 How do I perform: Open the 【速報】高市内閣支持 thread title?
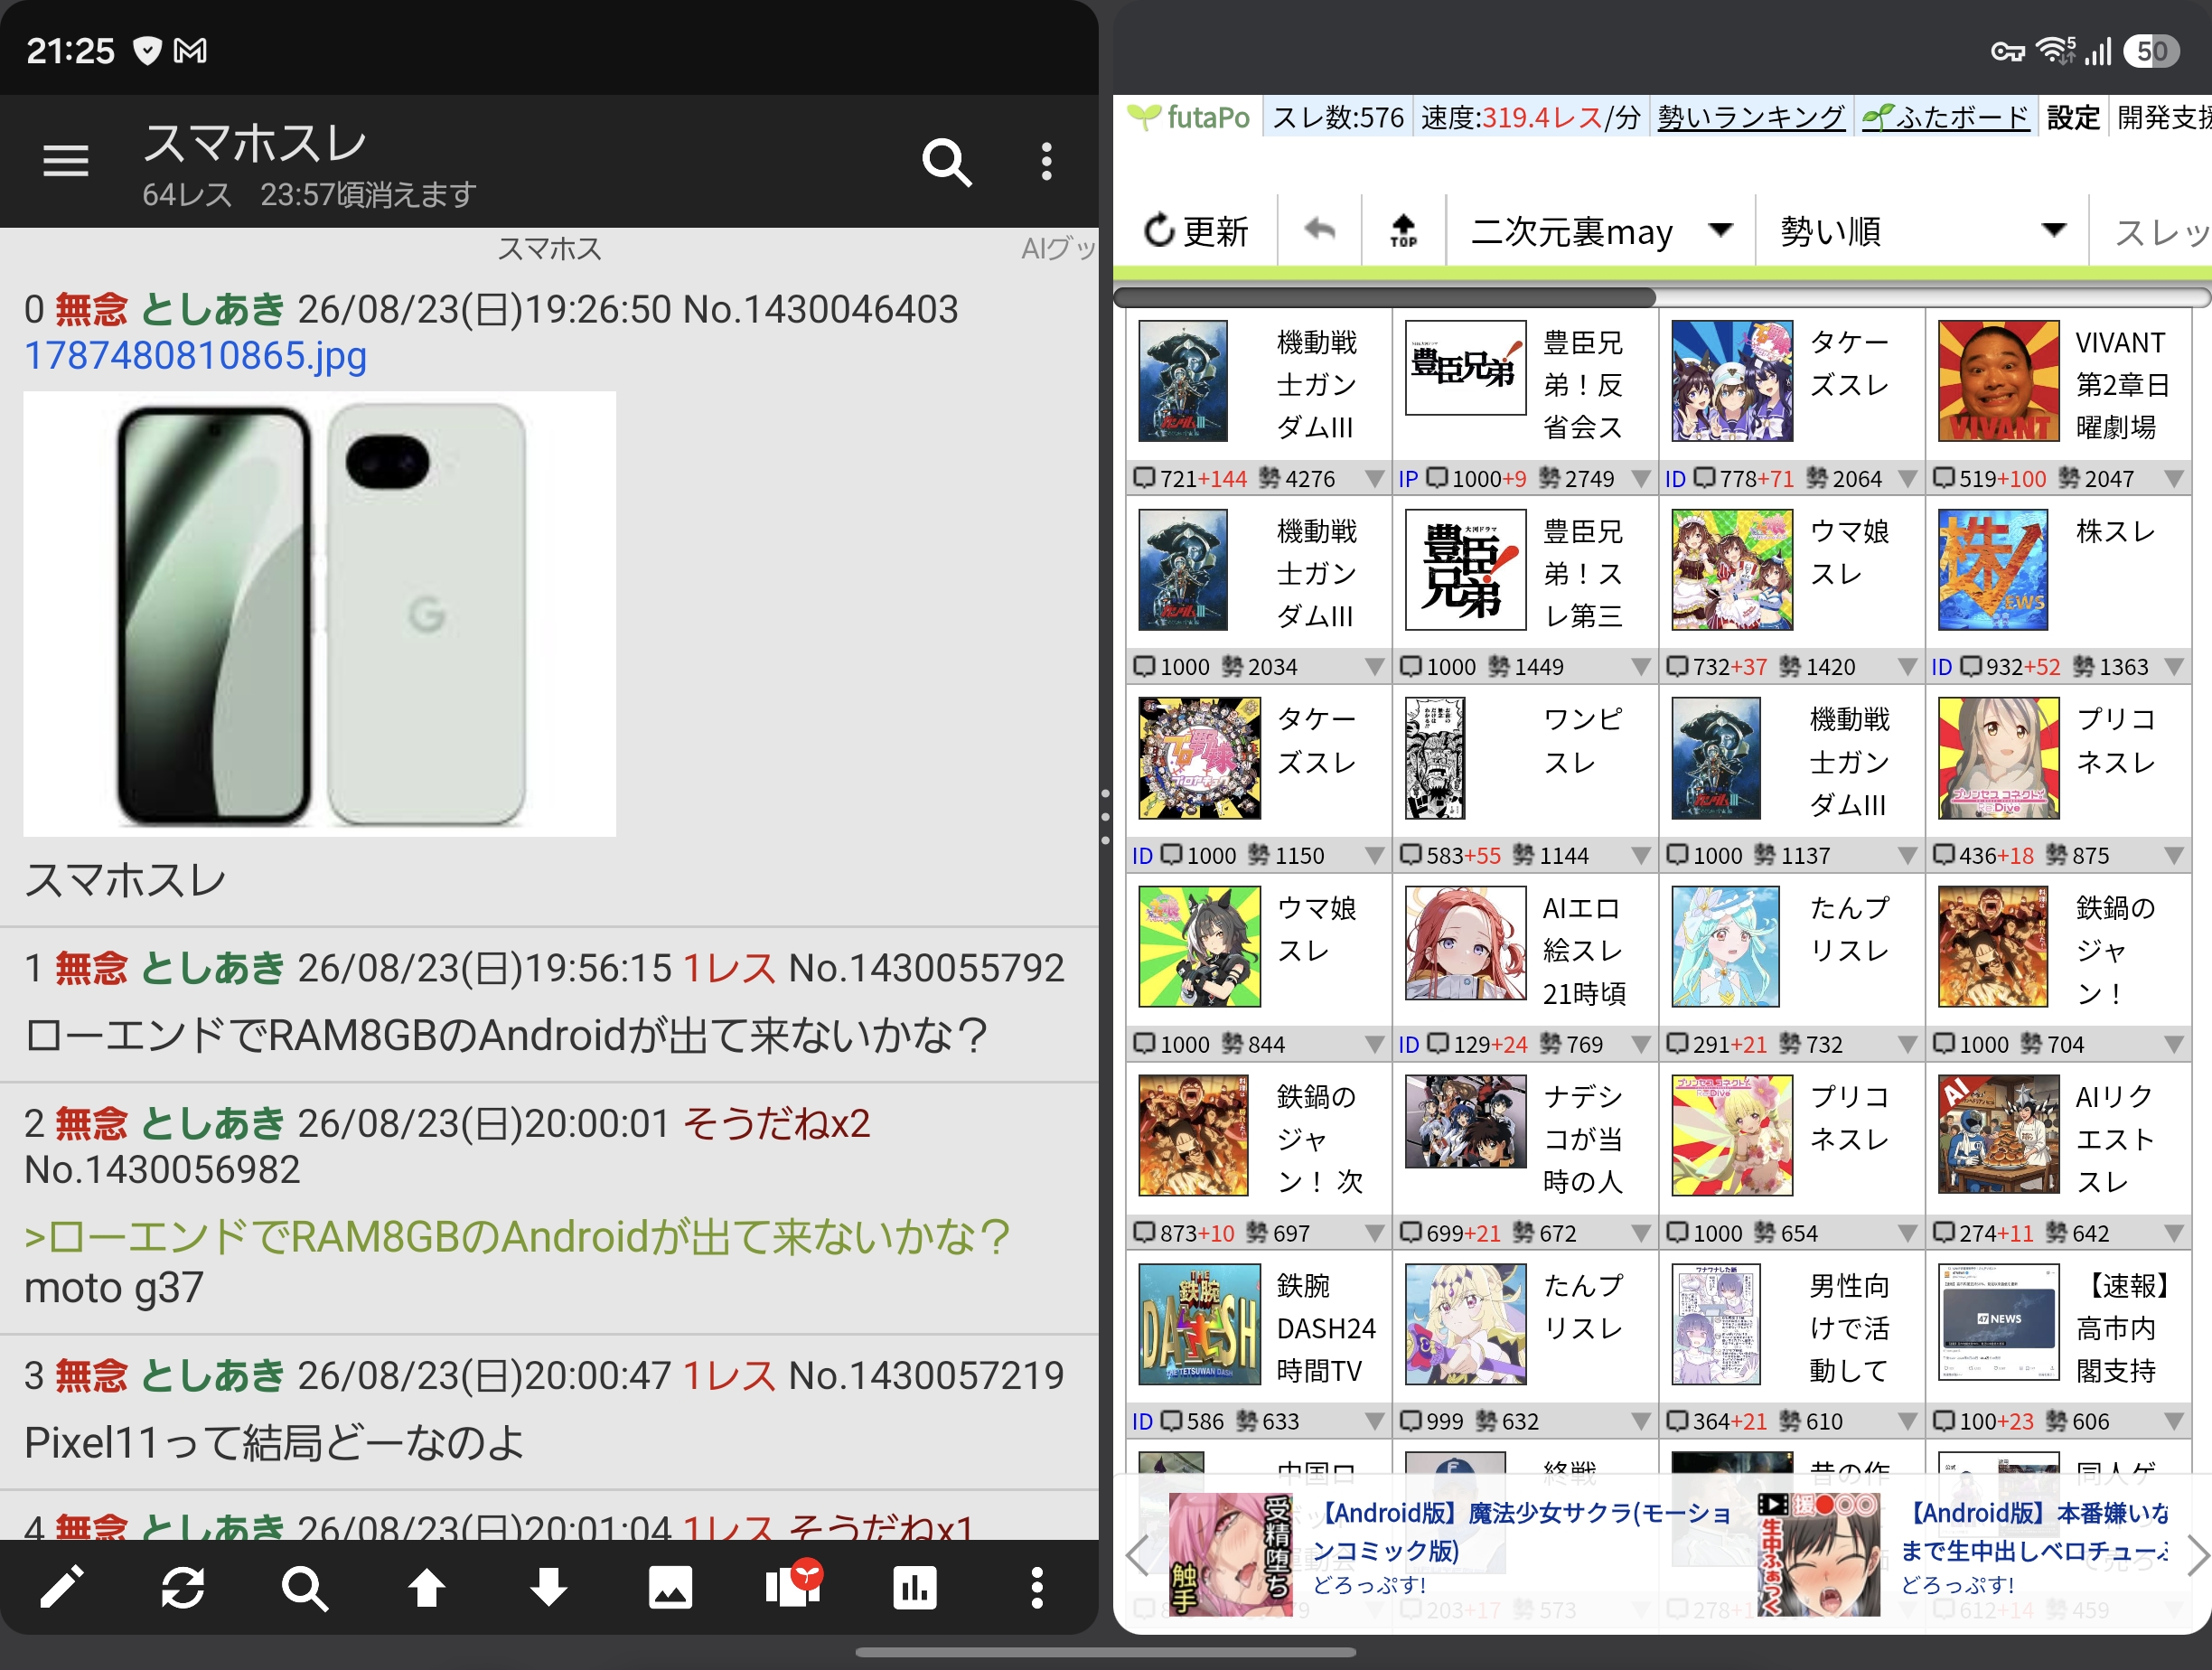coord(2123,1327)
